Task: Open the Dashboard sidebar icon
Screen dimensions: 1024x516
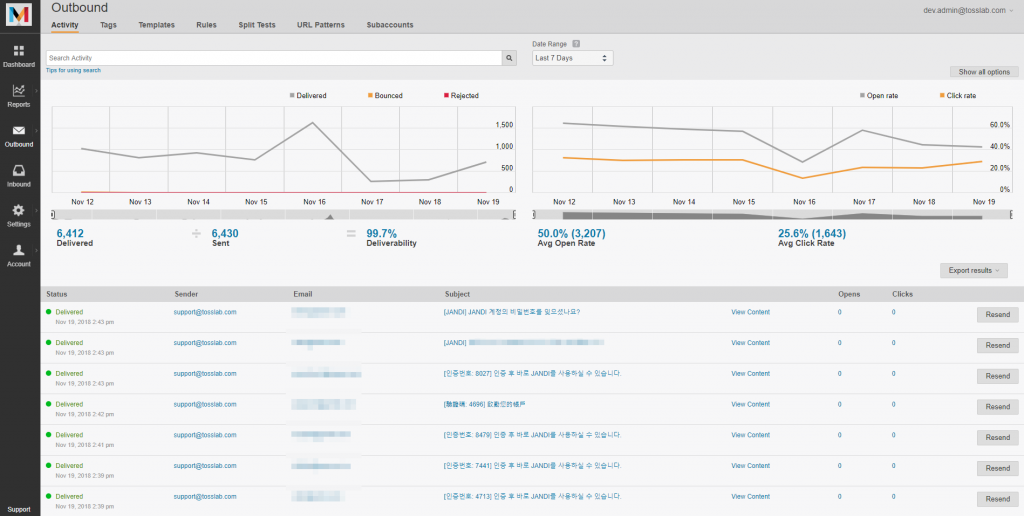Action: (19, 51)
